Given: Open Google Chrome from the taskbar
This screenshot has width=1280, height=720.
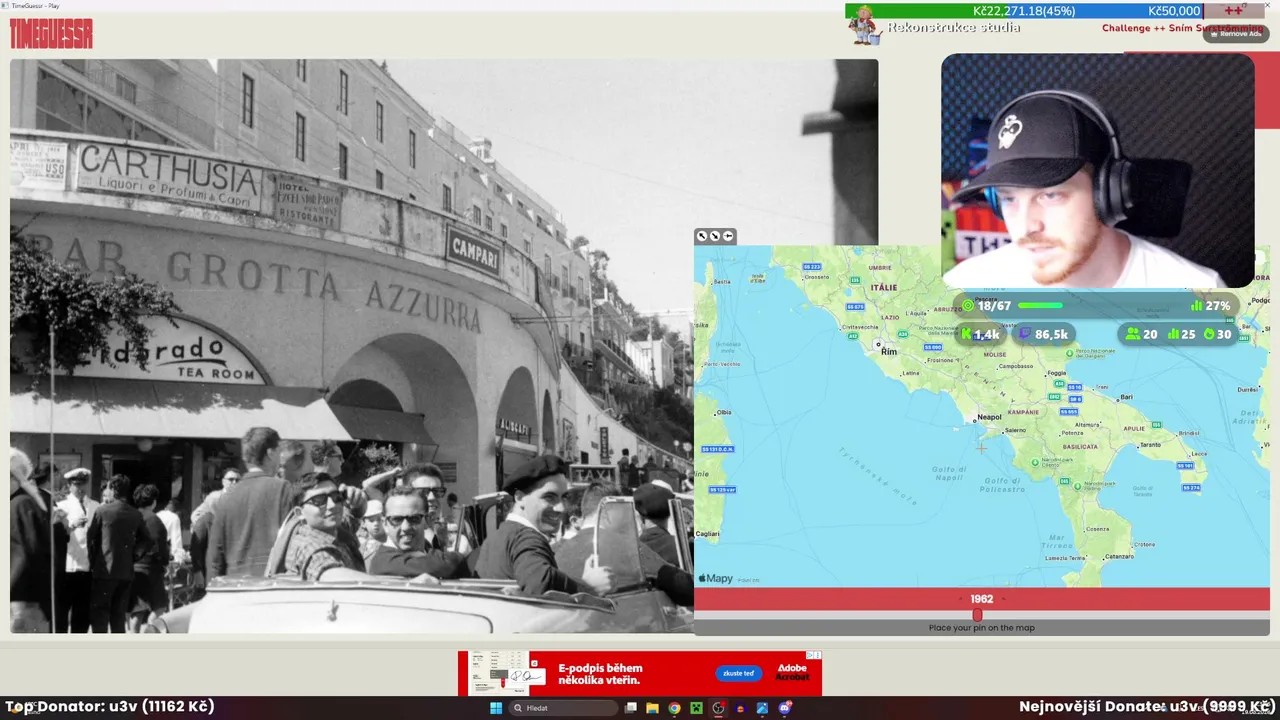Looking at the screenshot, I should coord(674,708).
